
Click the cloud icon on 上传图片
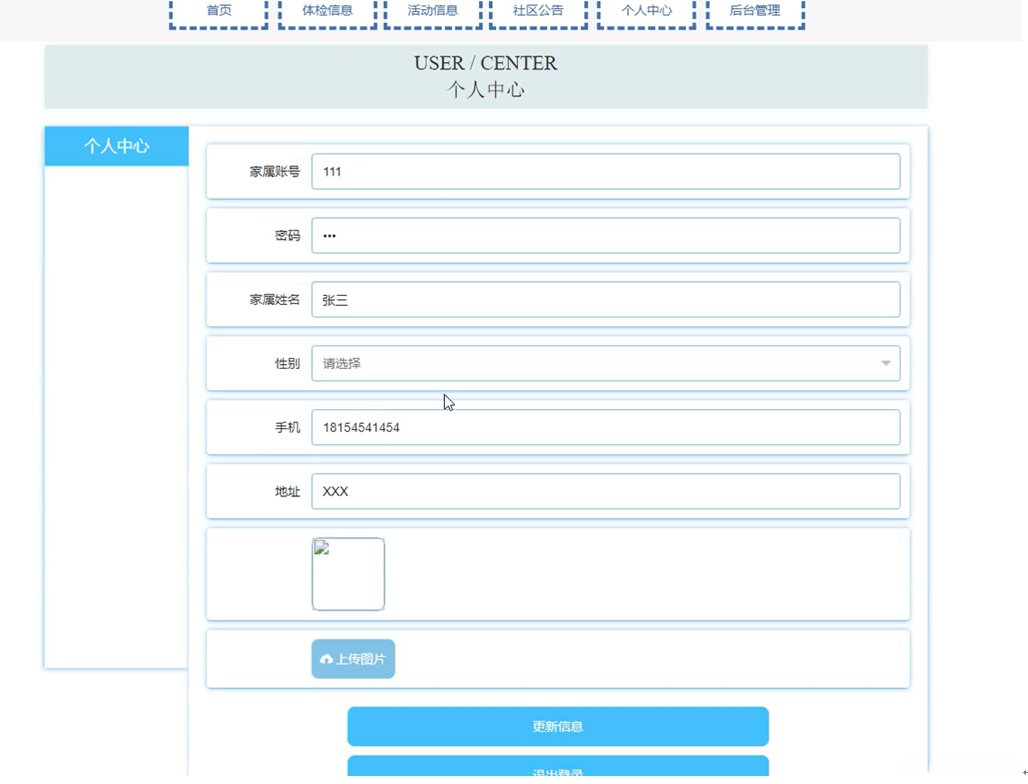[x=326, y=659]
